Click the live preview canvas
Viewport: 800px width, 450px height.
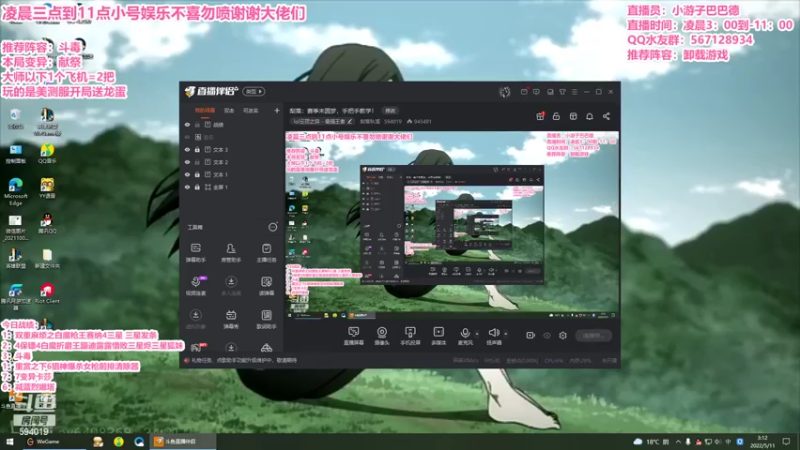click(452, 225)
